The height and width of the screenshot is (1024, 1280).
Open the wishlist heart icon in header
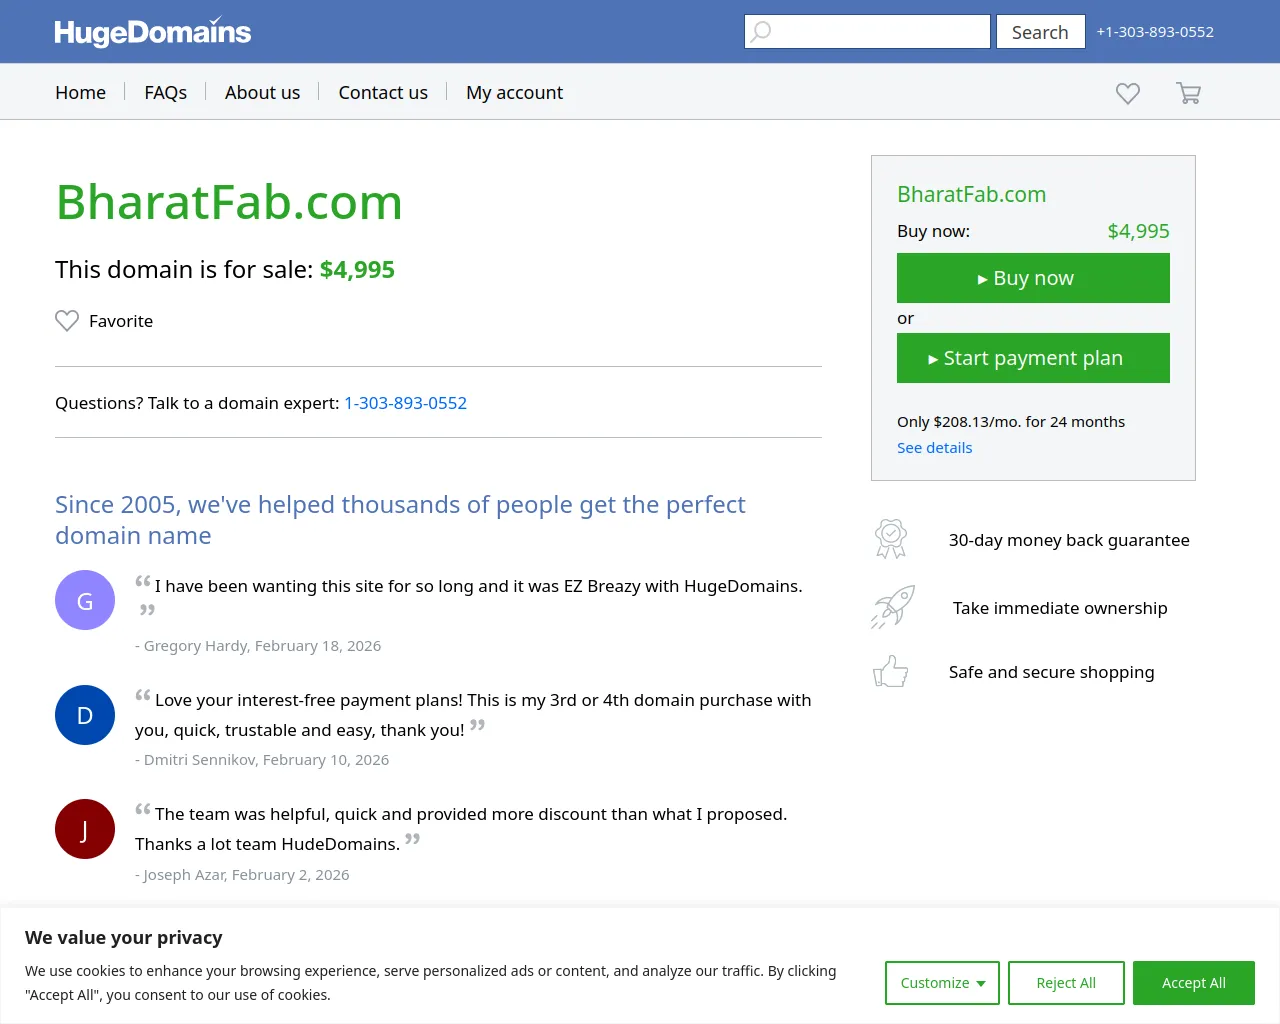[x=1127, y=92]
